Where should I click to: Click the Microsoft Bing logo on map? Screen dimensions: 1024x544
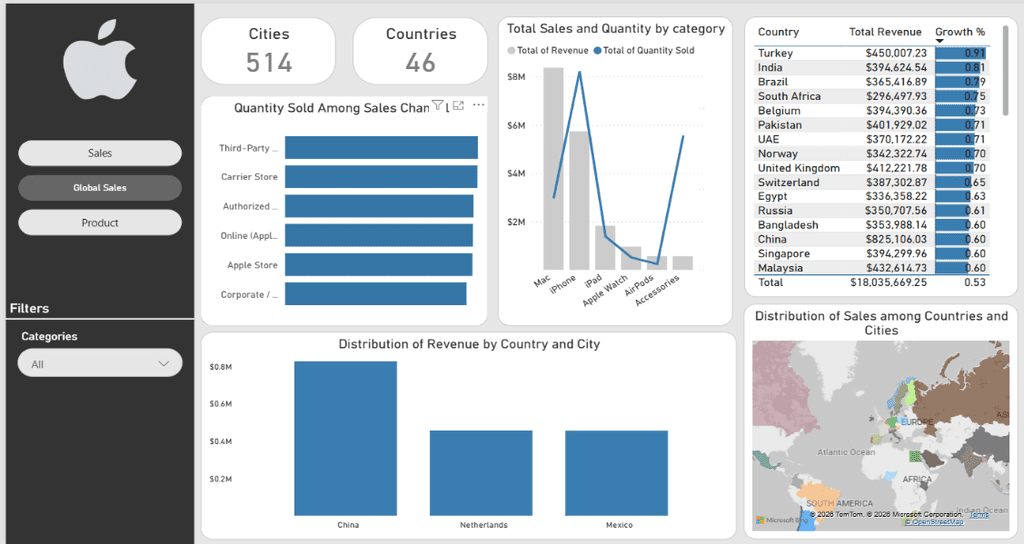click(x=781, y=520)
